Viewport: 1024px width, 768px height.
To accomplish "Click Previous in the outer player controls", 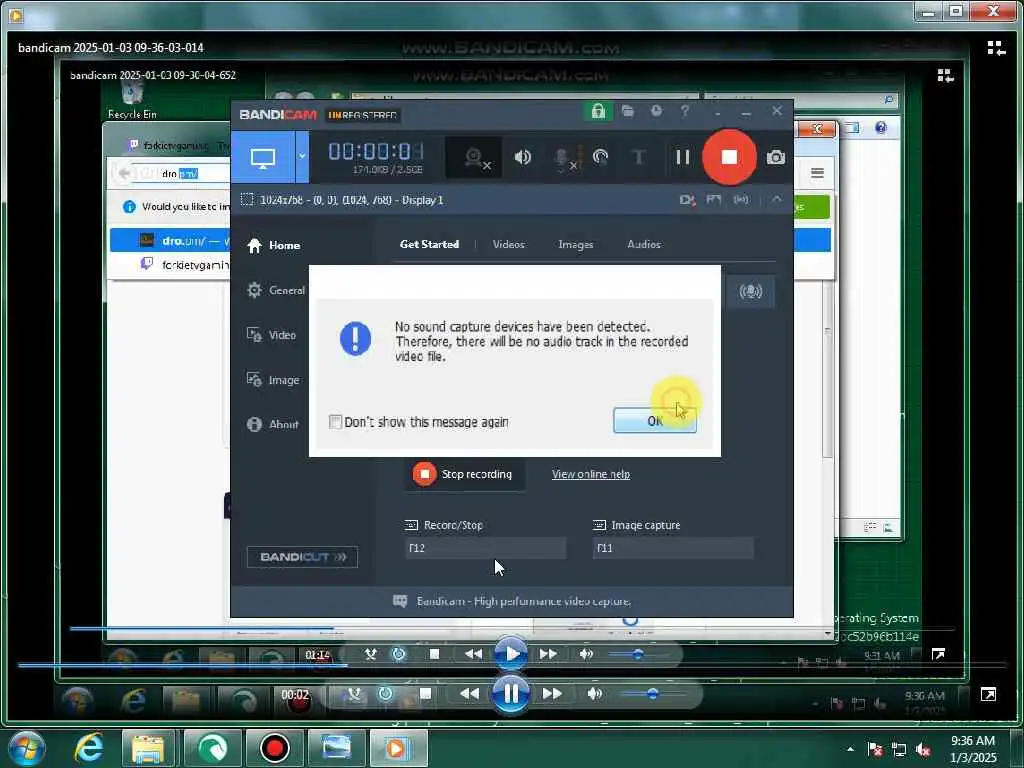I will [469, 694].
